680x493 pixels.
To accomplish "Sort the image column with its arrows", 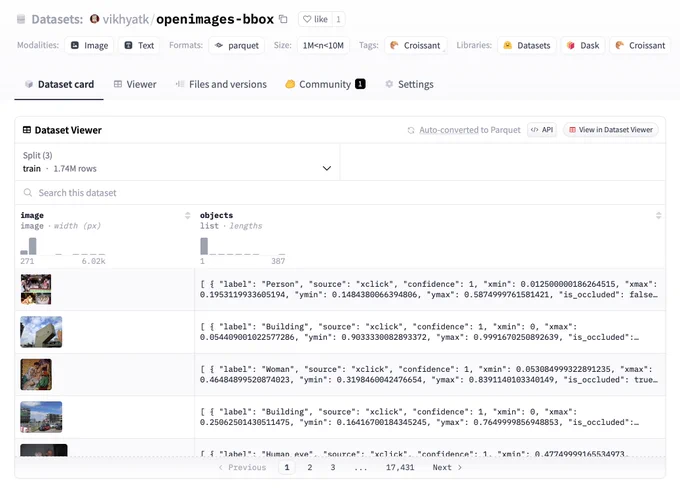I will coord(187,215).
